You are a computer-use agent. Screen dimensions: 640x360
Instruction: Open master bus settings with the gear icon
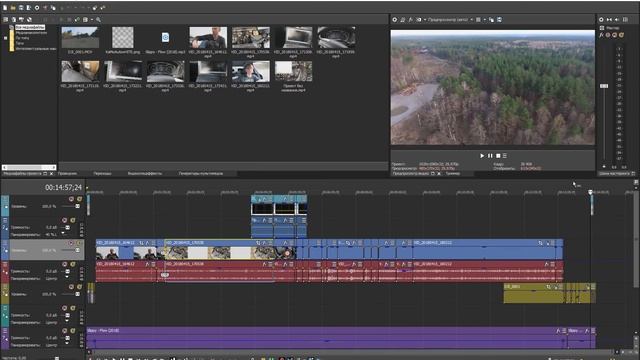[x=601, y=20]
